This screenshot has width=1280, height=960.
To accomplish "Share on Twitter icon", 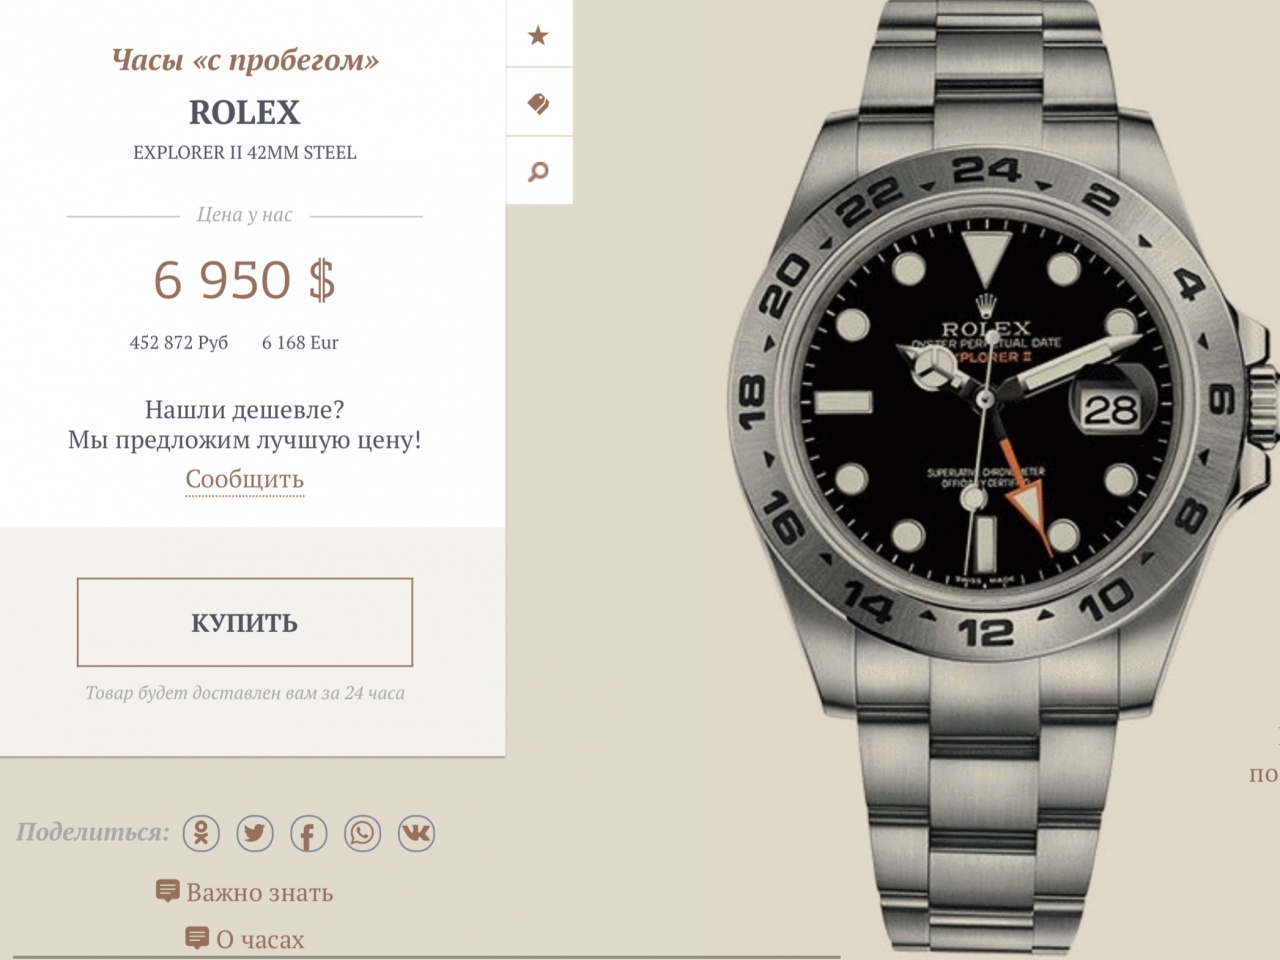I will tap(255, 833).
